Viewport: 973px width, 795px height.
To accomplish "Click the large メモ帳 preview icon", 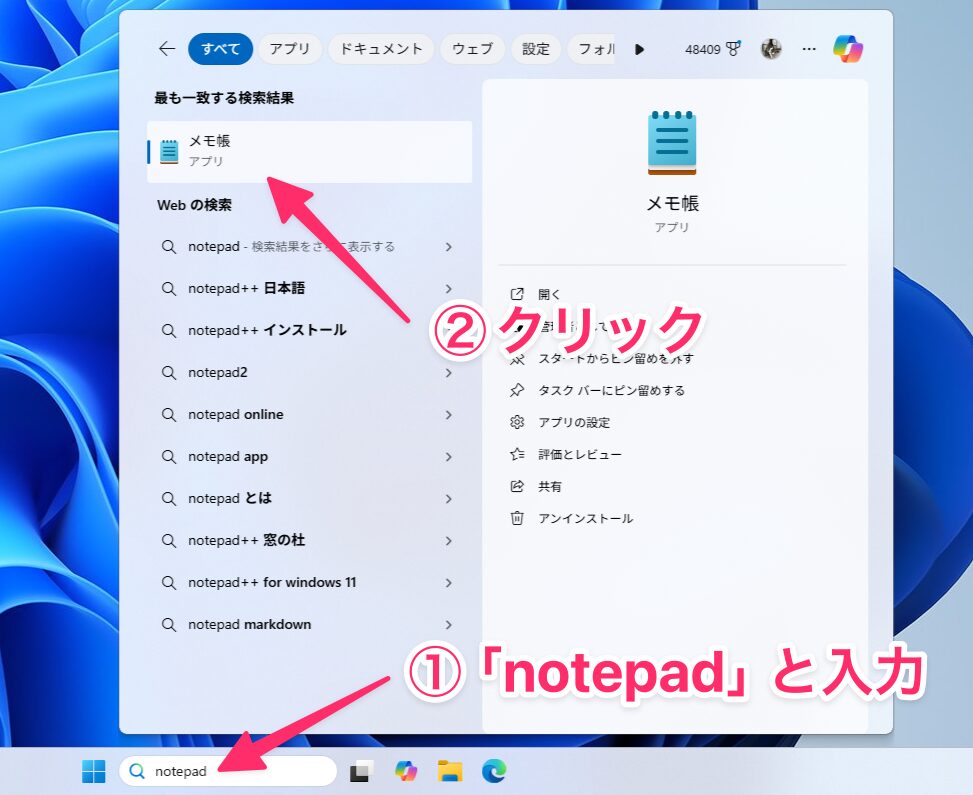I will click(x=672, y=143).
